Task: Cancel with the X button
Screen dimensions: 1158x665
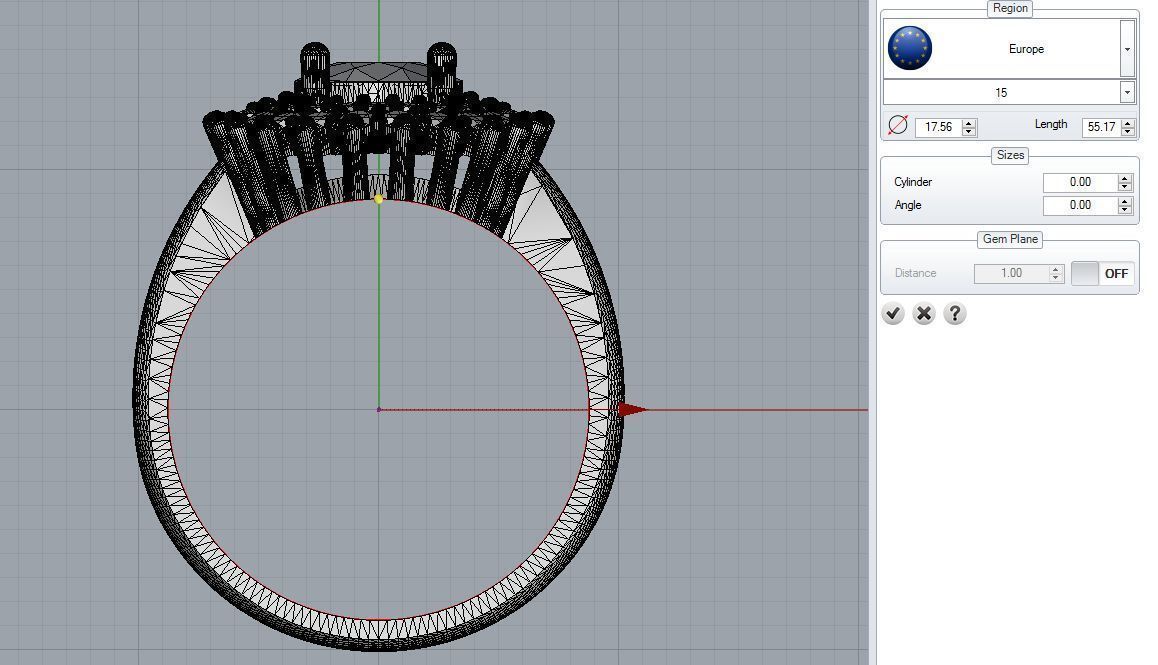Action: [924, 313]
